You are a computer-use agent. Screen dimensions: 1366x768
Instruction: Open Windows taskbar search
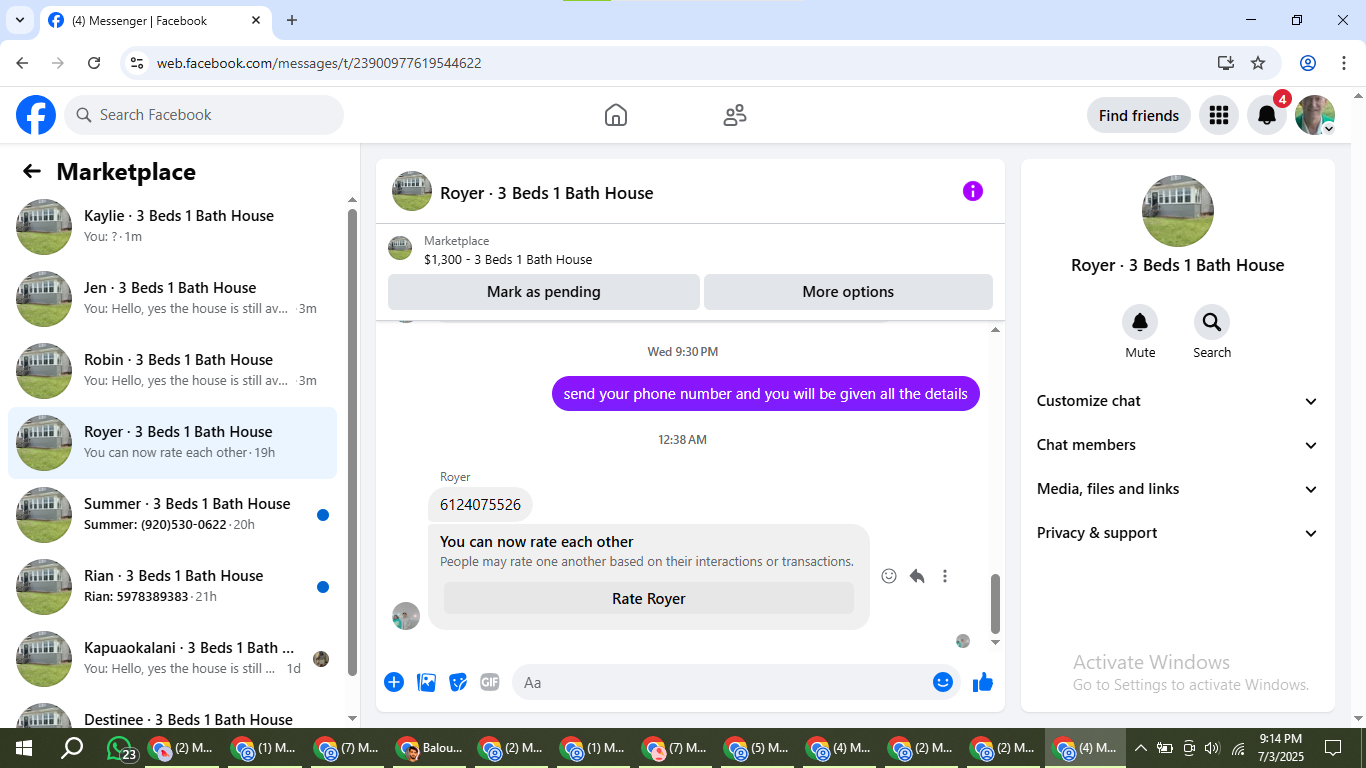[x=72, y=748]
